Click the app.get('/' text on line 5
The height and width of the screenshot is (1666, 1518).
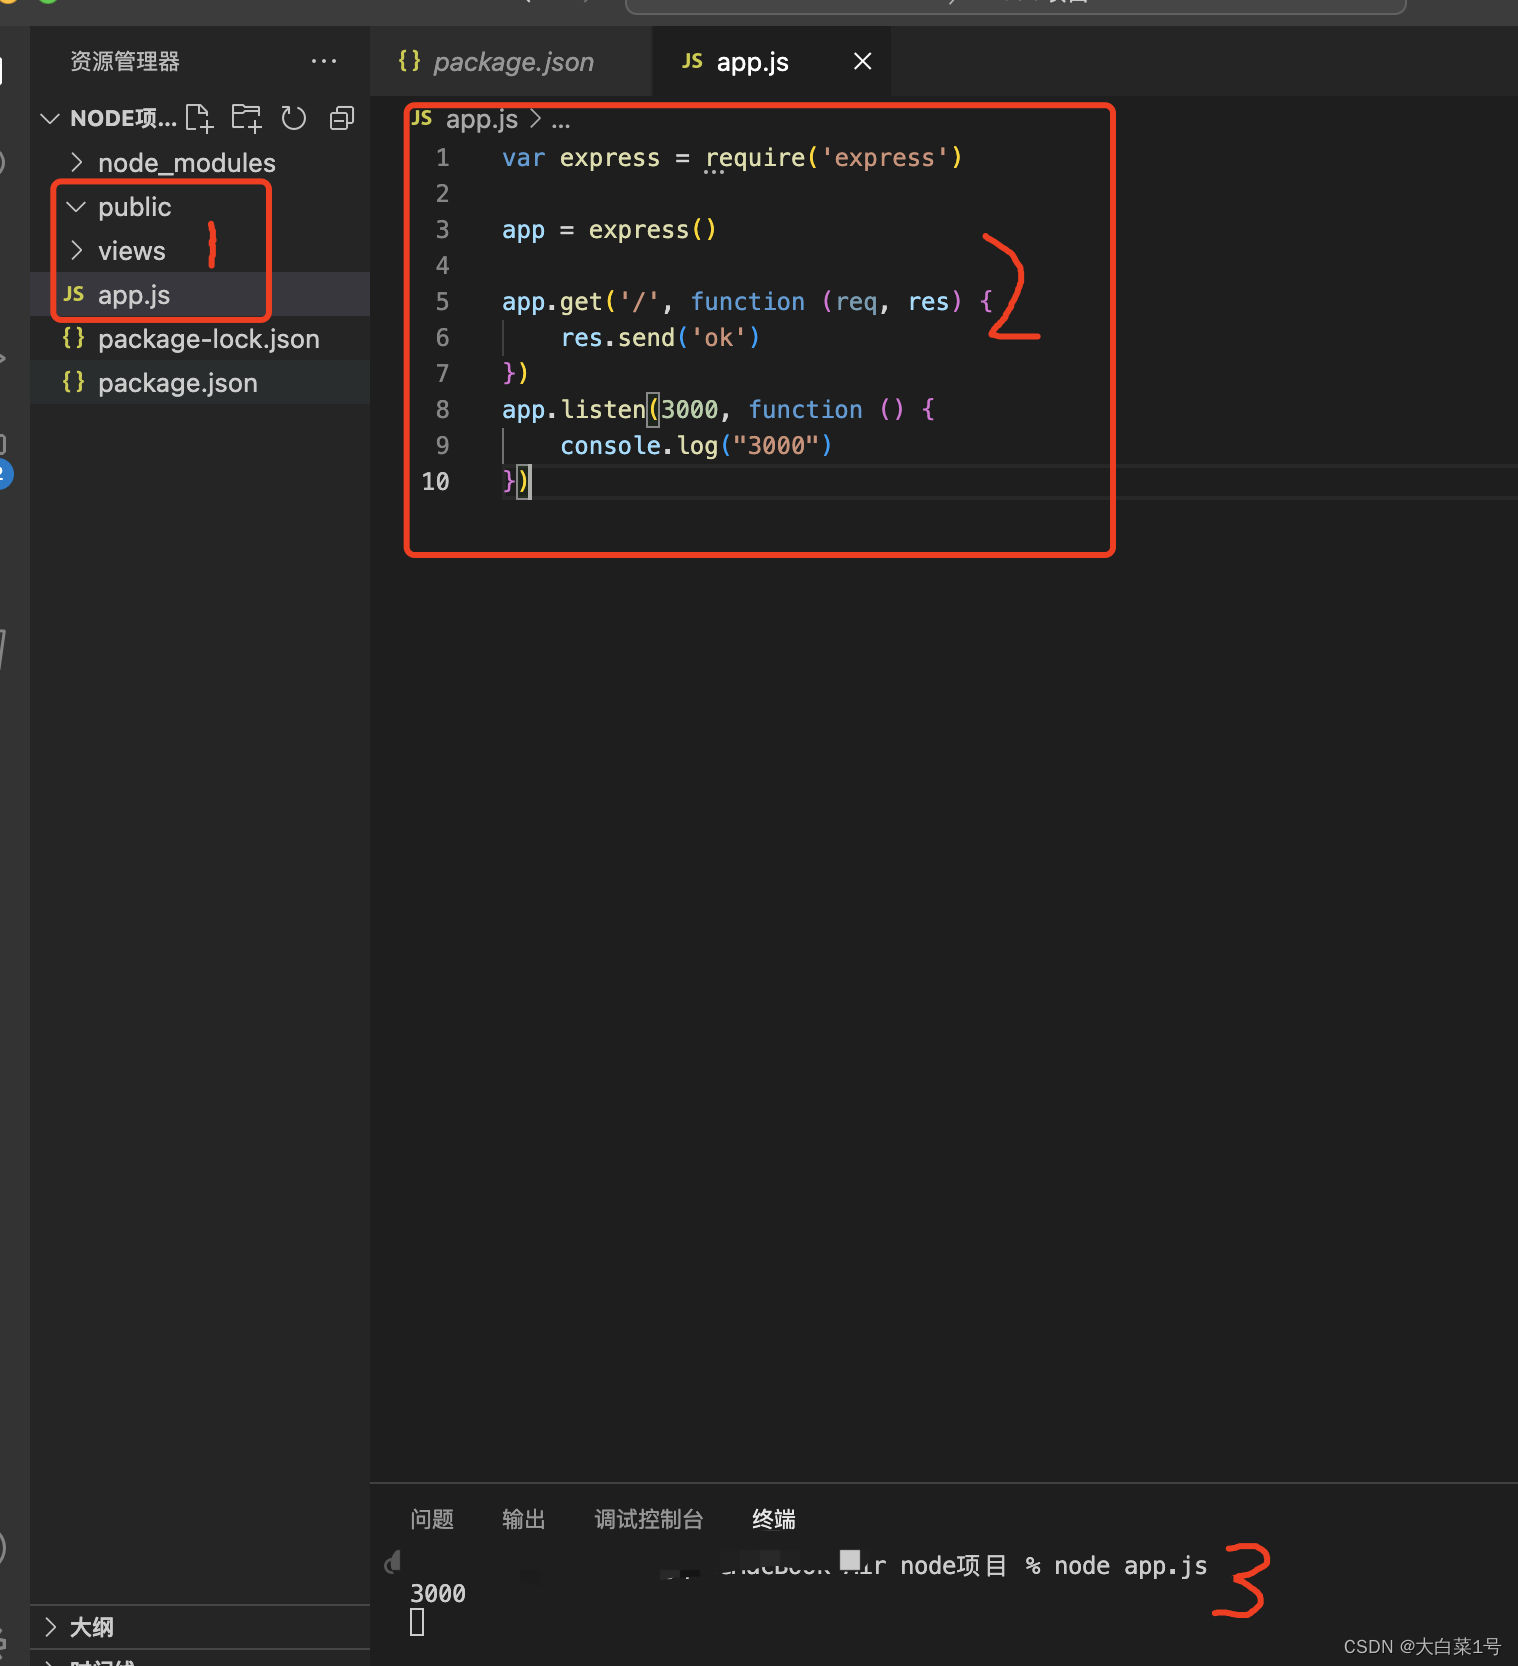point(581,302)
